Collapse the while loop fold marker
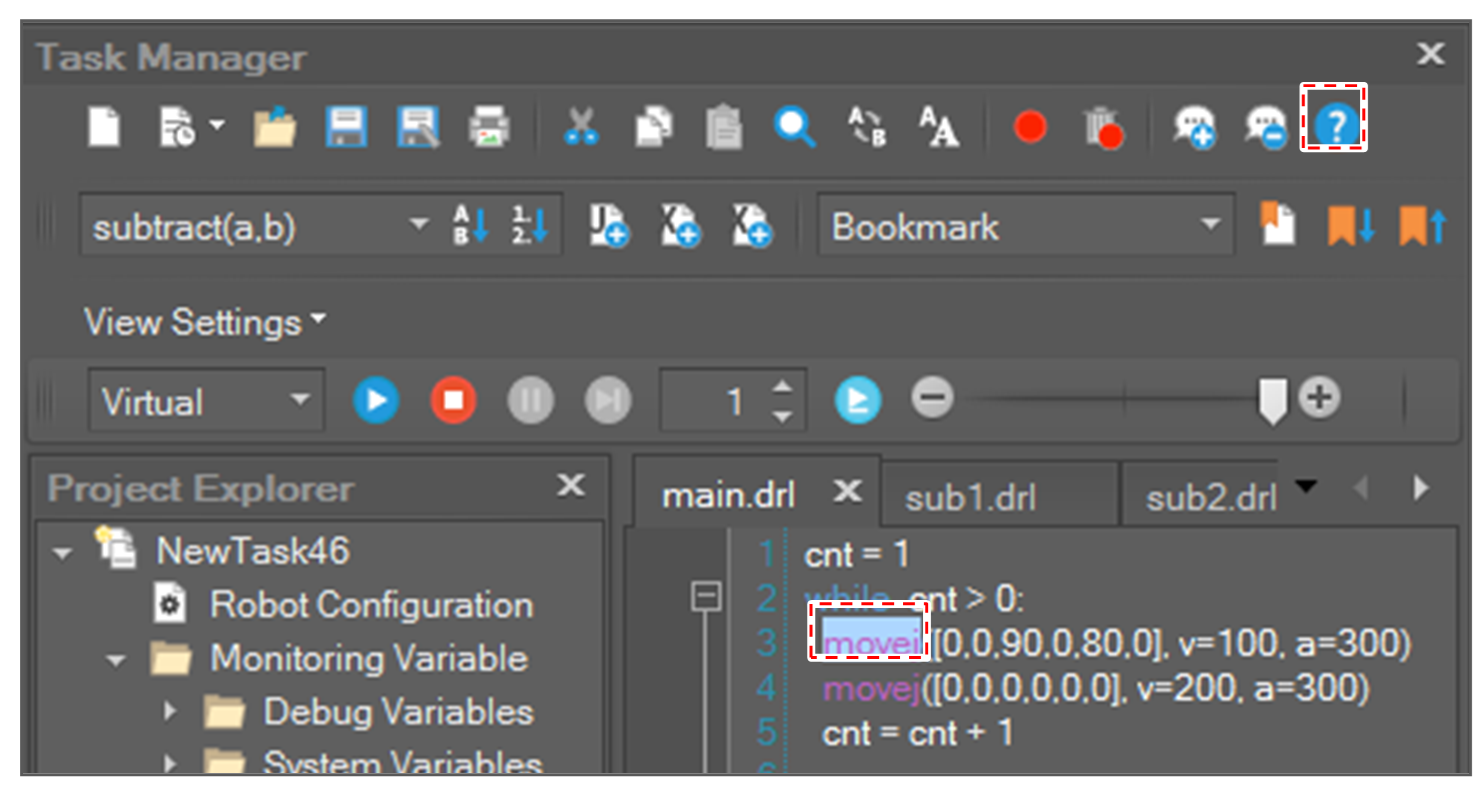Screen dimensions: 1476x787 point(706,598)
